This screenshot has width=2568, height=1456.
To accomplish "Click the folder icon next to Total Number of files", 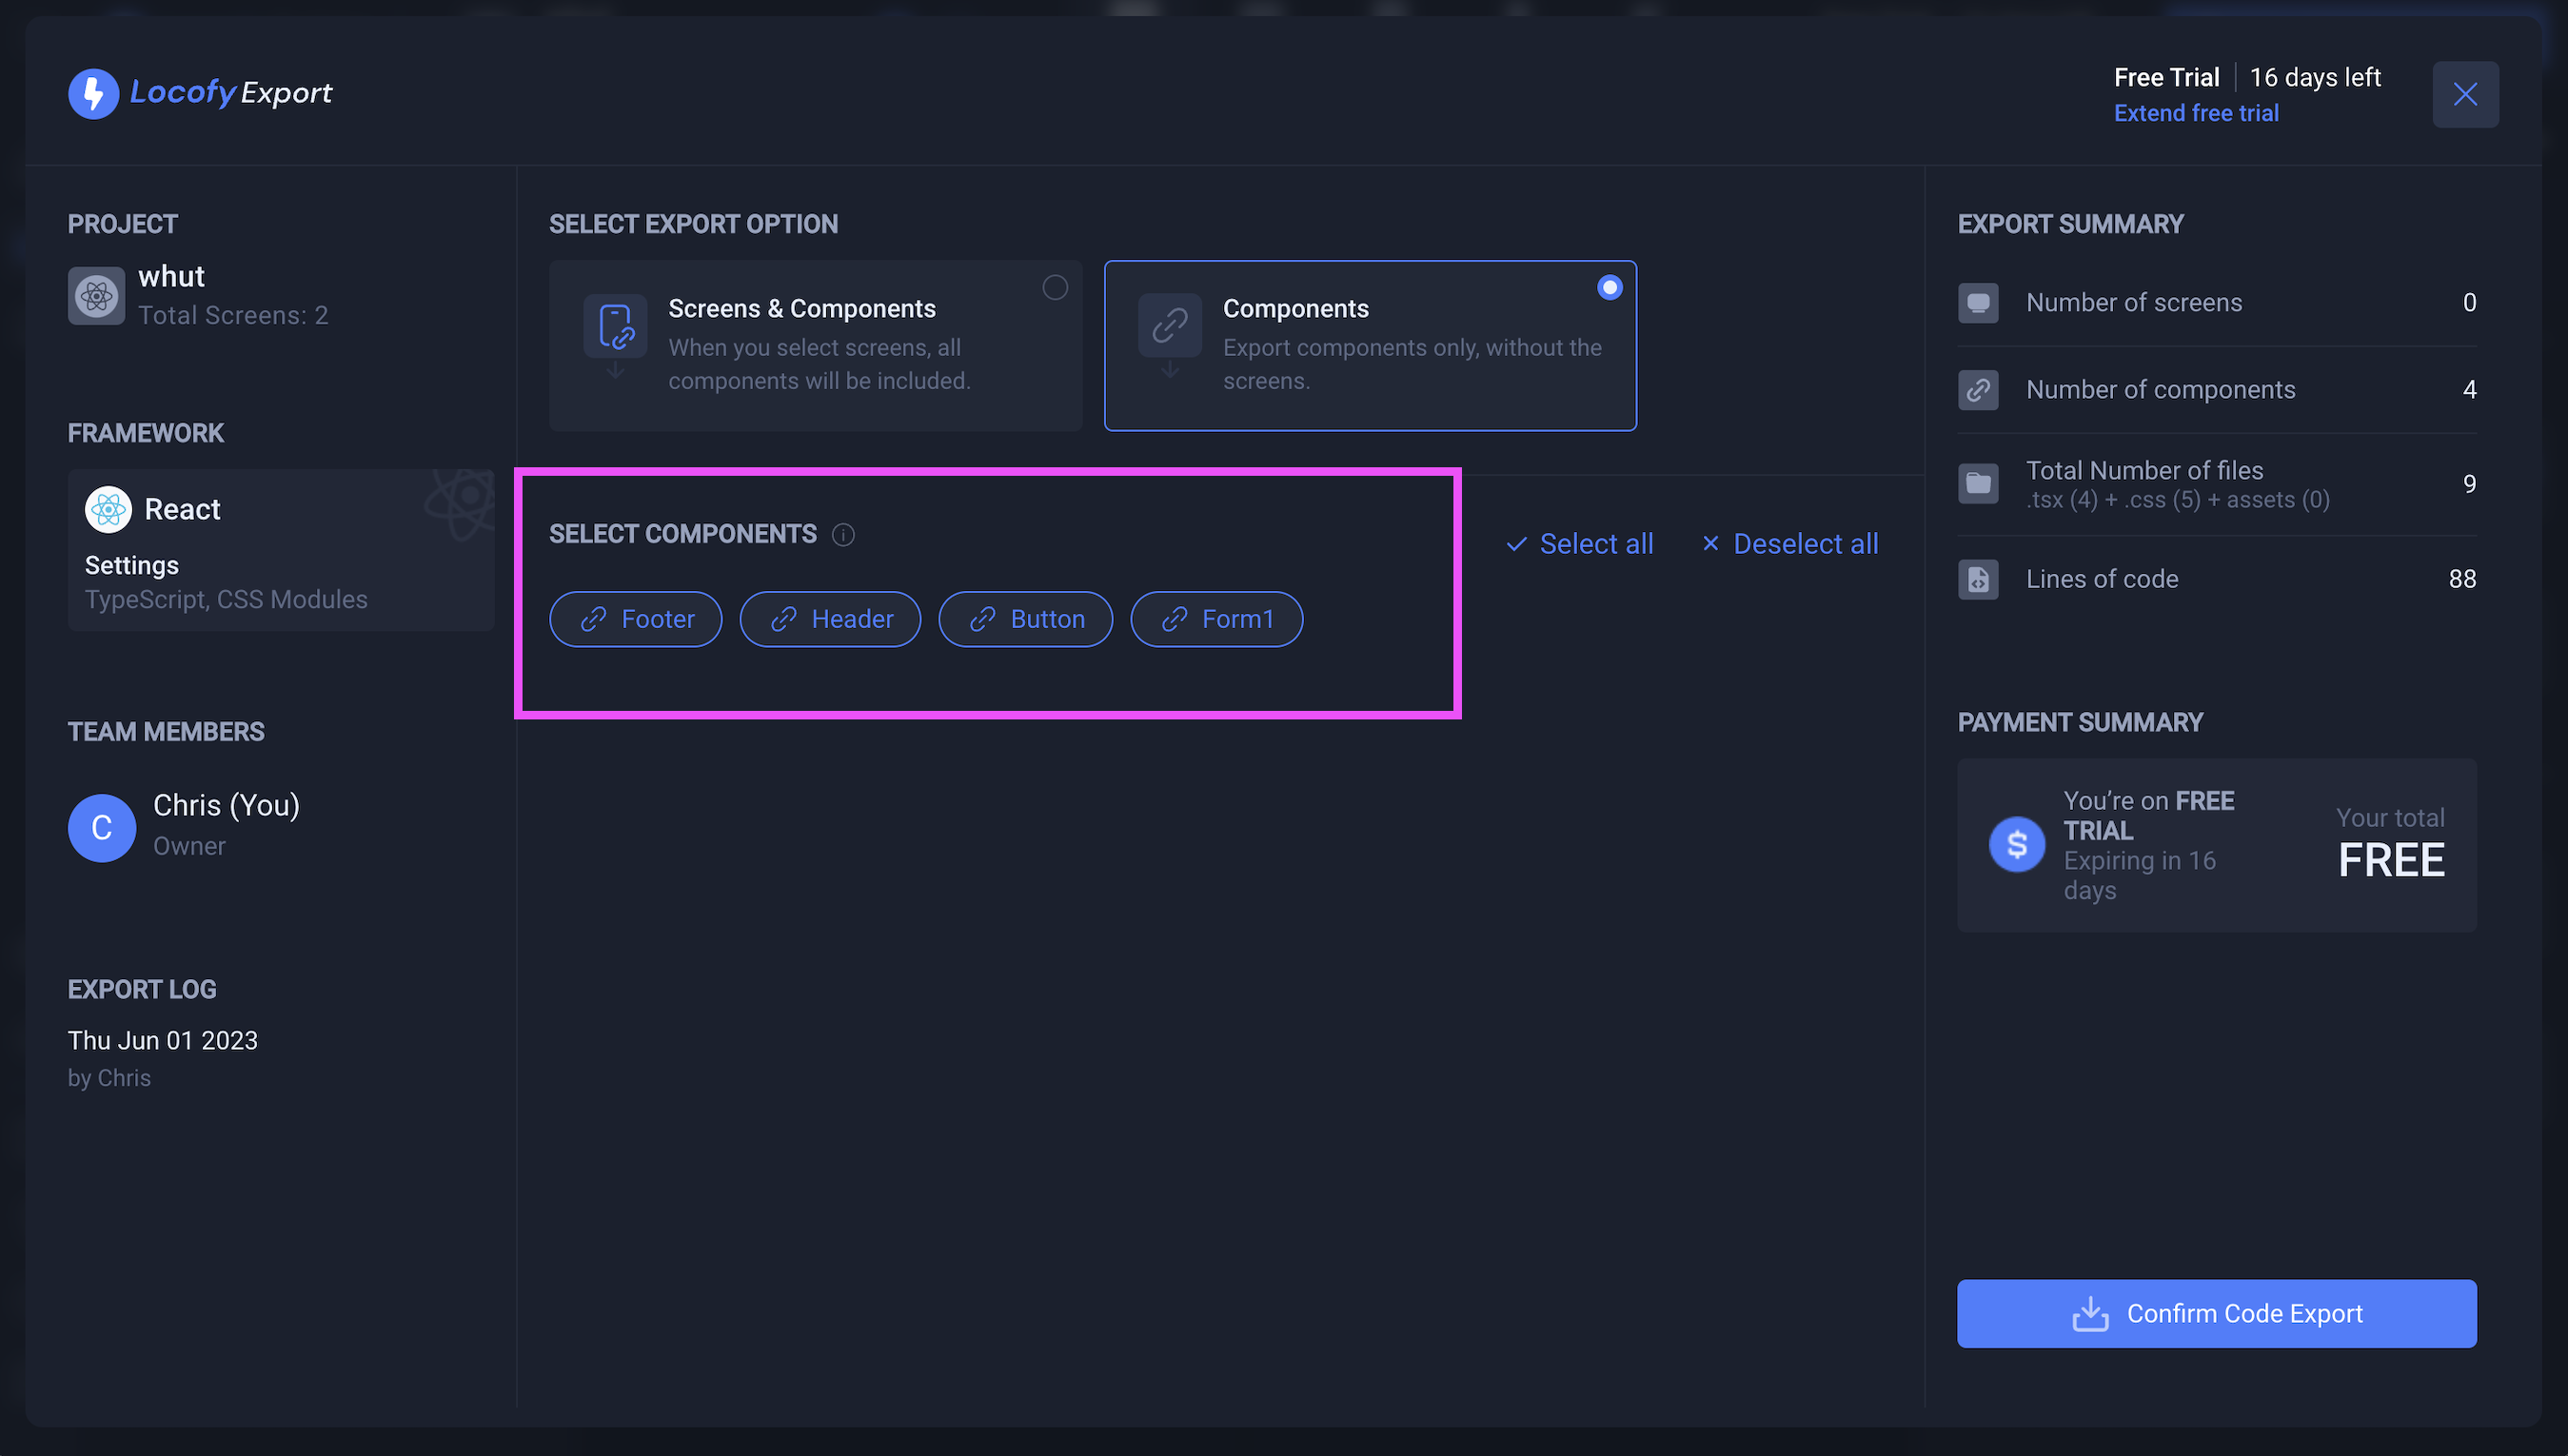I will (x=1978, y=483).
